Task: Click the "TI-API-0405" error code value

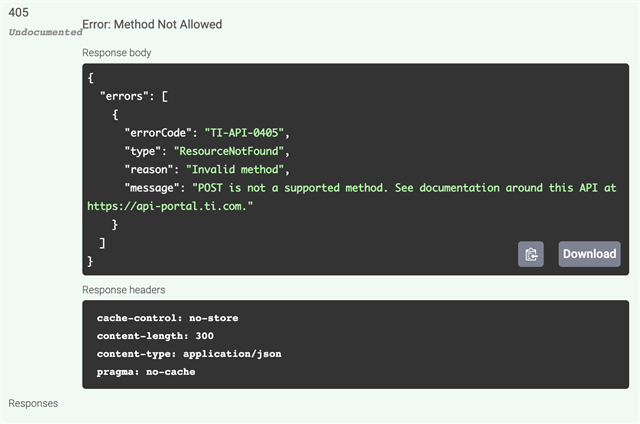Action: 246,132
